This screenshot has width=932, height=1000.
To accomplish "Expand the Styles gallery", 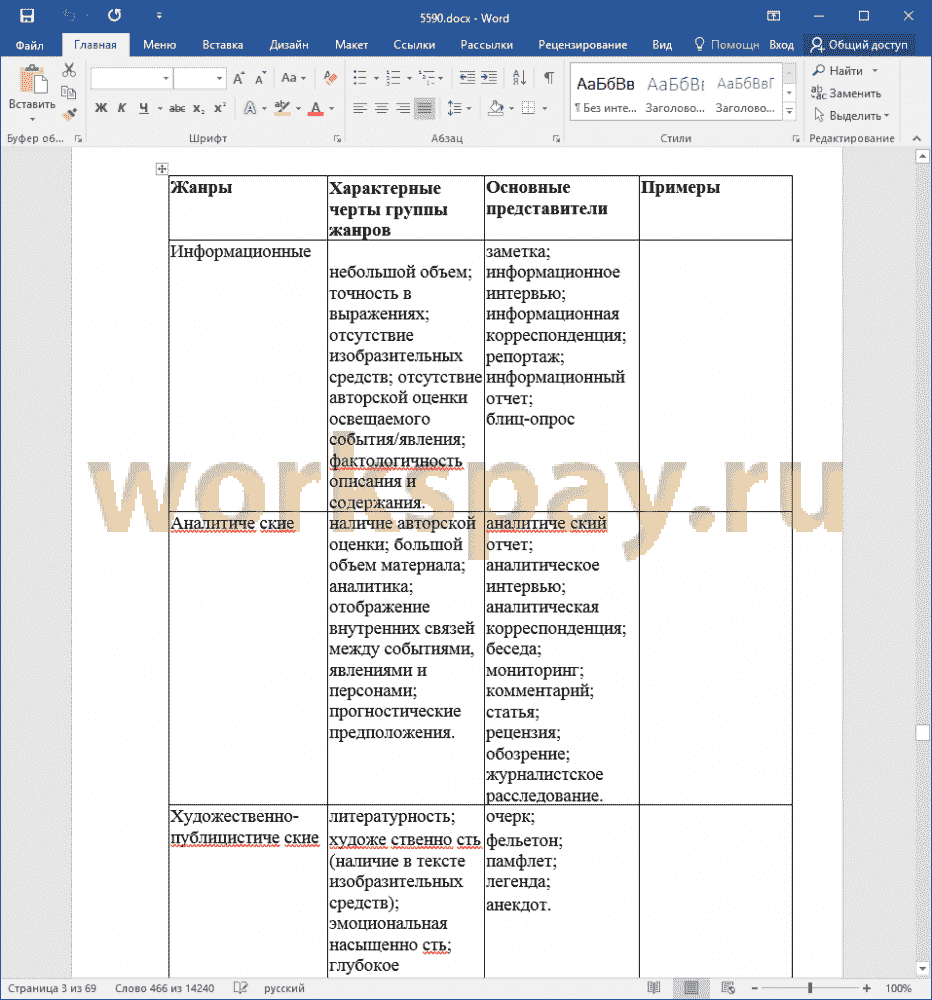I will click(x=789, y=111).
